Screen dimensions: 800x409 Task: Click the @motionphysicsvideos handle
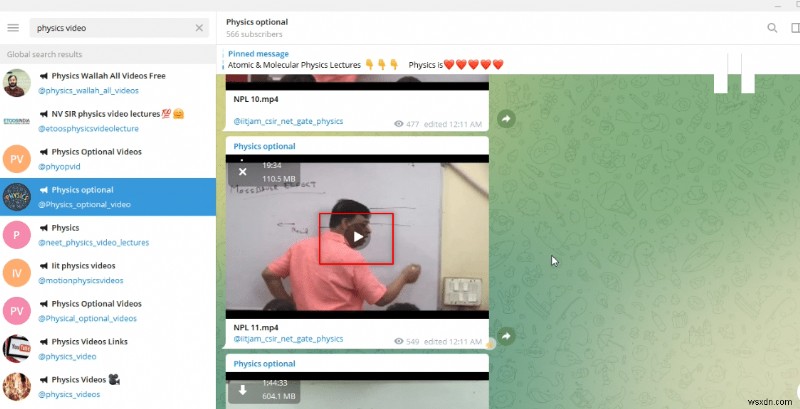click(x=81, y=280)
